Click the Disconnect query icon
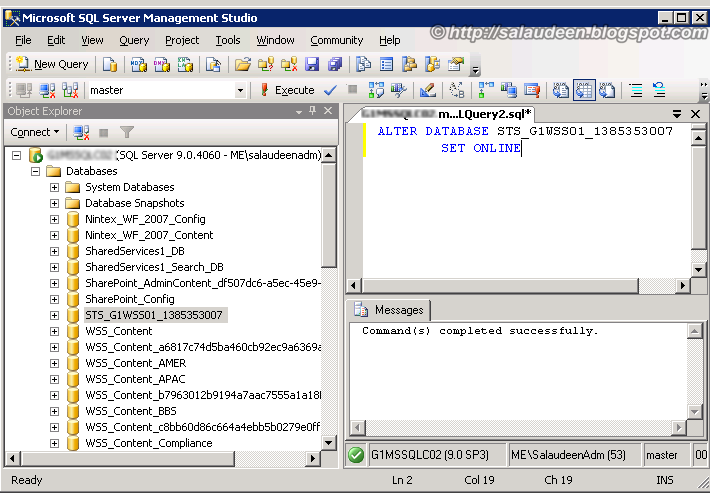 [47, 90]
